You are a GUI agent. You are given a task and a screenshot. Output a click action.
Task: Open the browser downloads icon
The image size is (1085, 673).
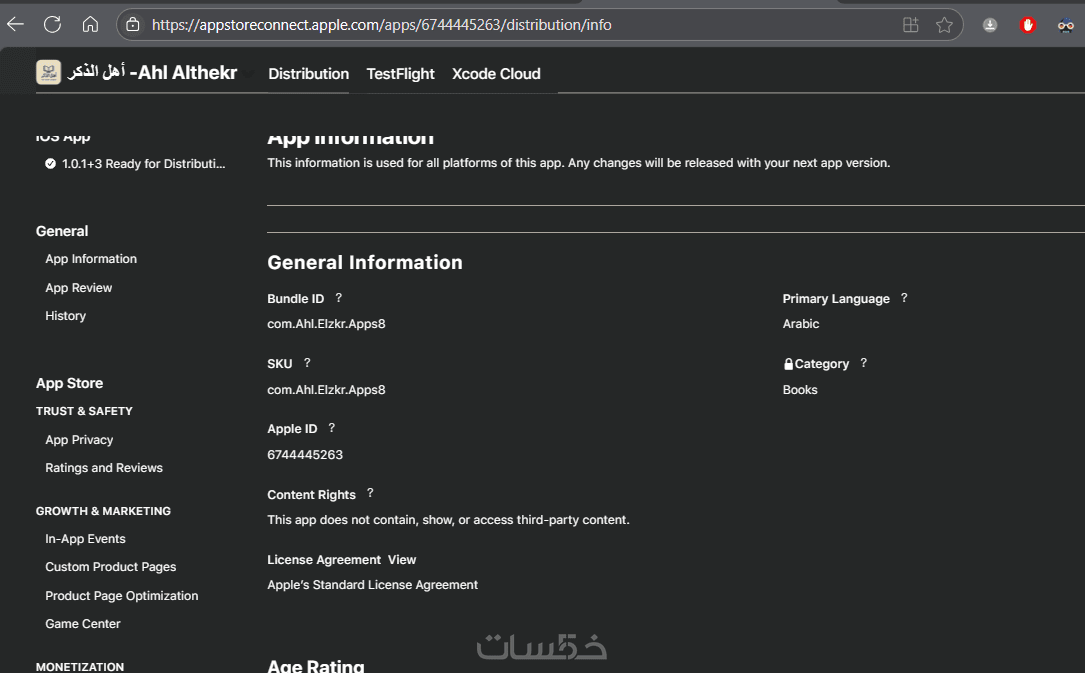990,25
